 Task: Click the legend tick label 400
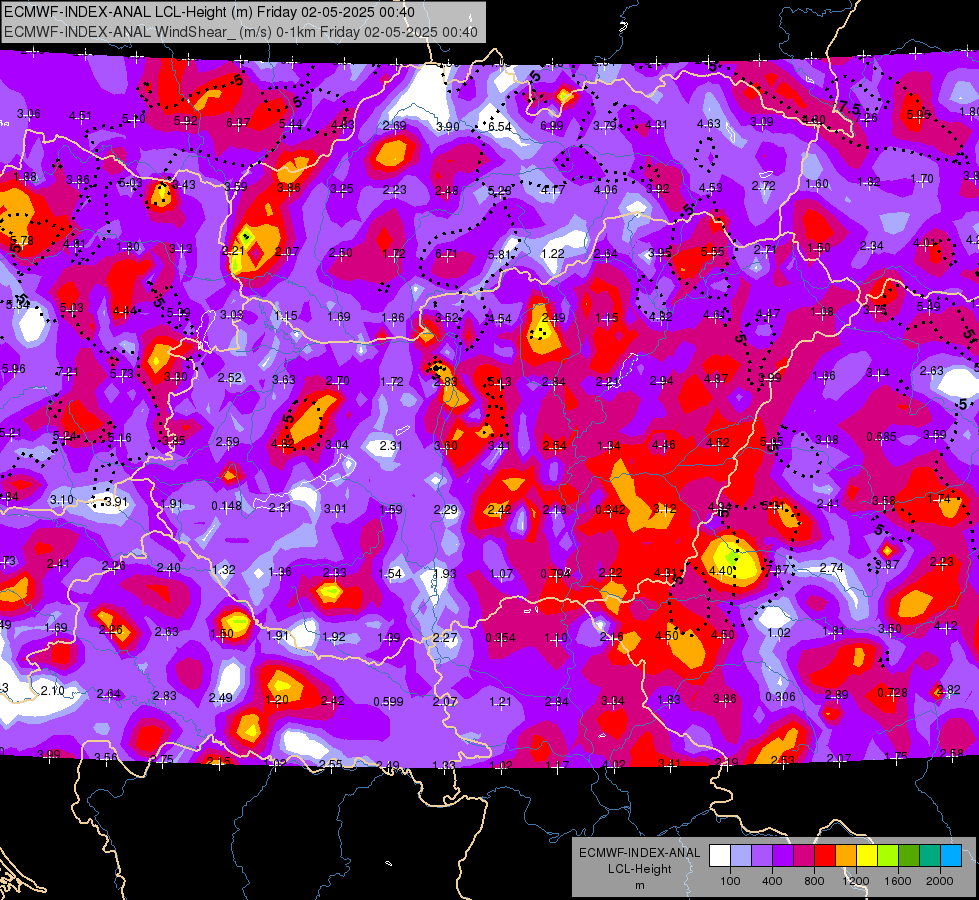pyautogui.click(x=772, y=881)
